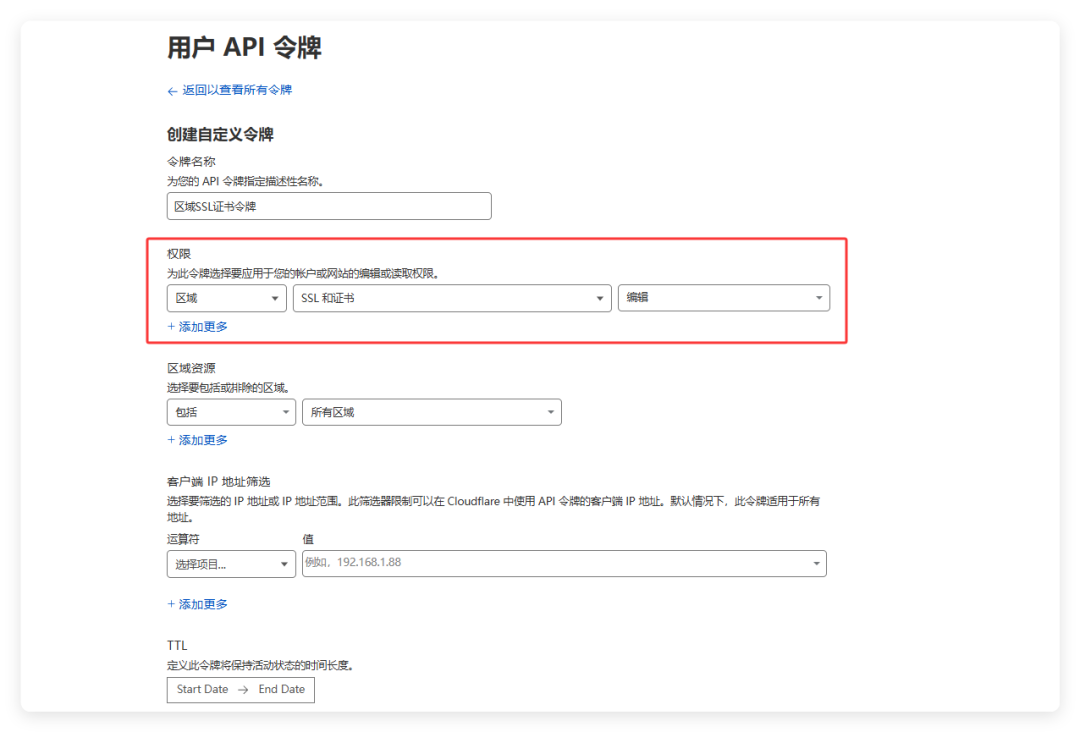
Task: Open the 编辑 access level dropdown
Action: tap(723, 297)
